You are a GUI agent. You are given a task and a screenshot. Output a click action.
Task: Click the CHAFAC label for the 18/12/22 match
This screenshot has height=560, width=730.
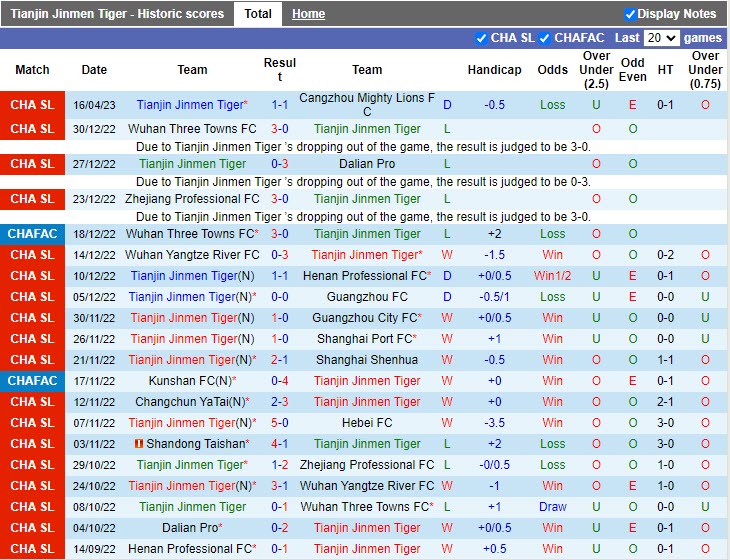[x=32, y=234]
